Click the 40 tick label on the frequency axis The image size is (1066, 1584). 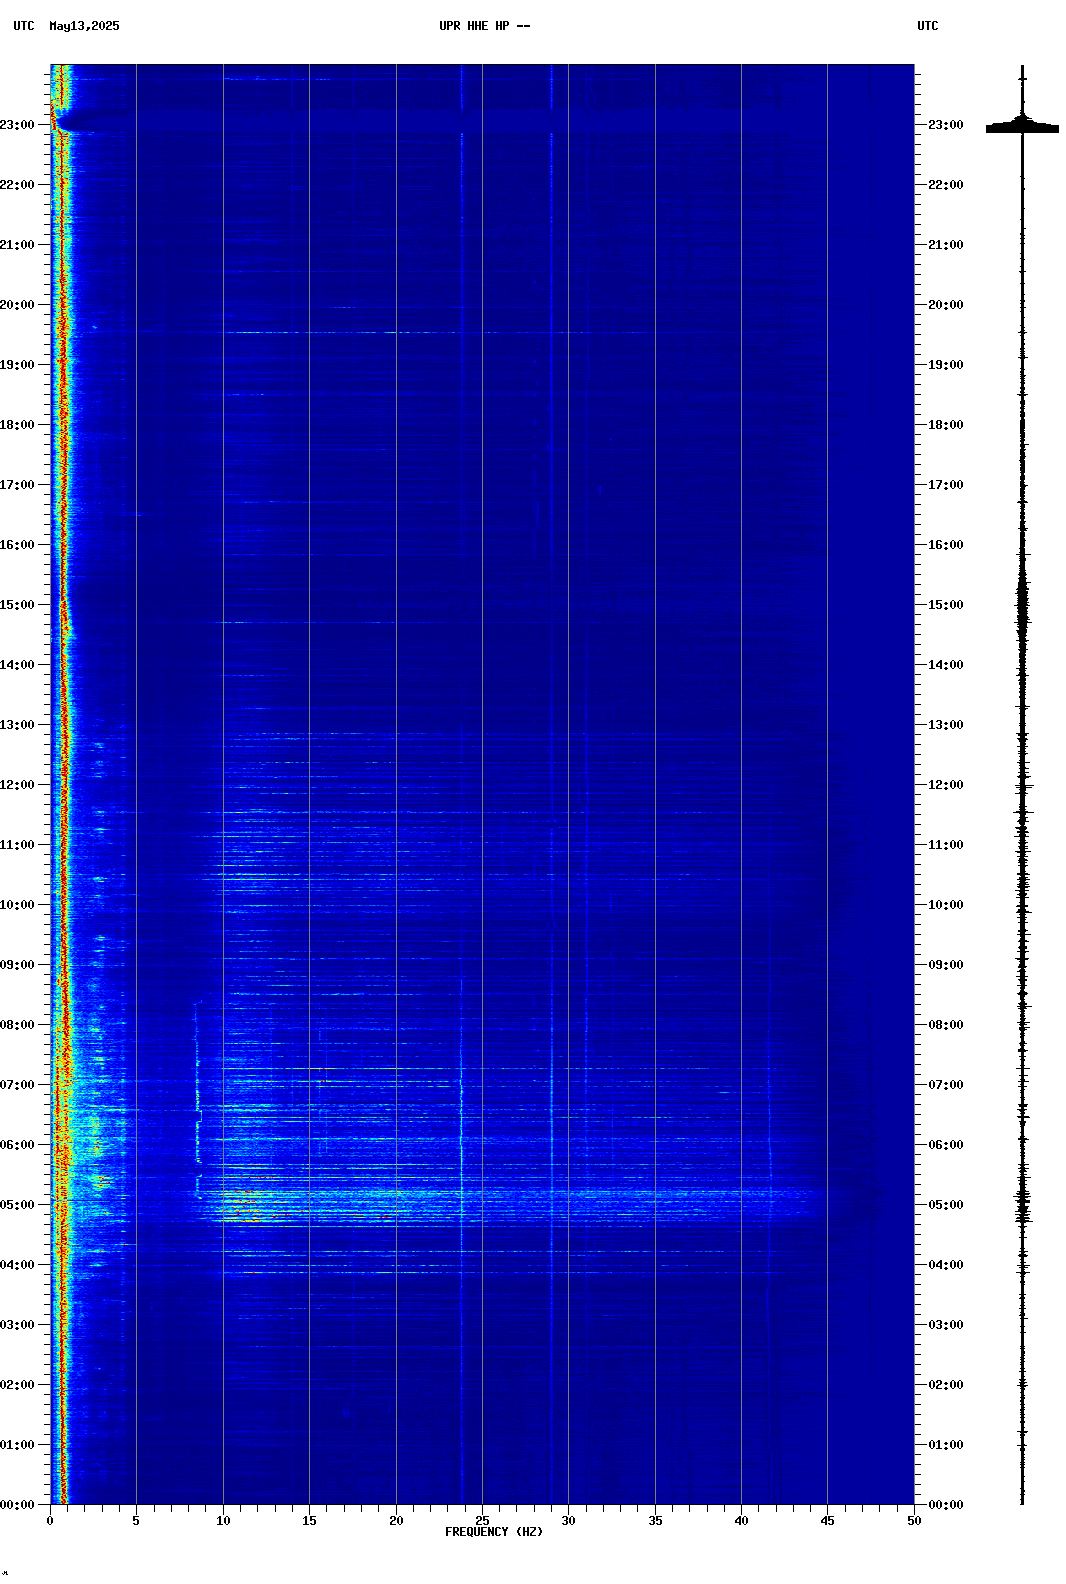coord(741,1521)
